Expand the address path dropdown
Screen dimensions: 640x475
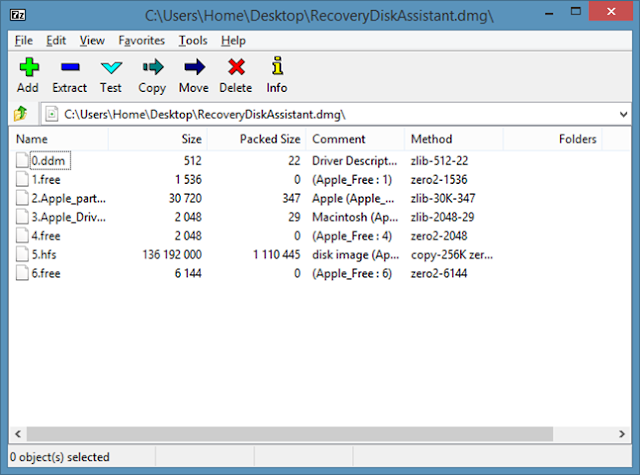tap(621, 114)
